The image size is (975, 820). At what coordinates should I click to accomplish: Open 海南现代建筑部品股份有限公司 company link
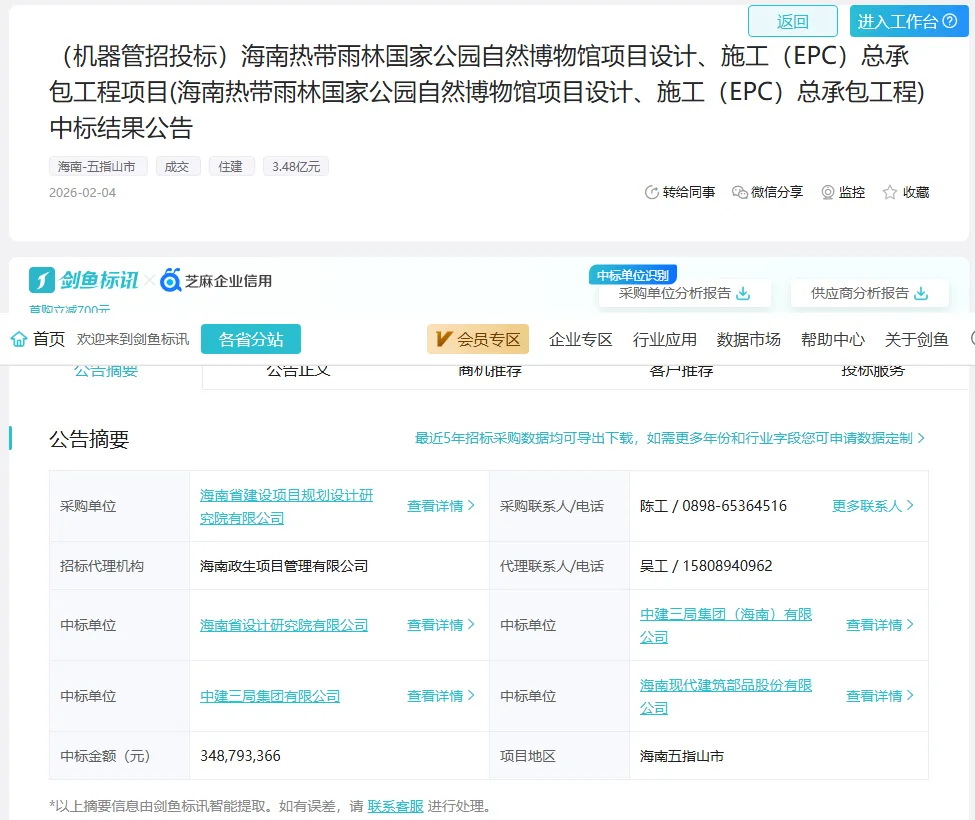(726, 696)
